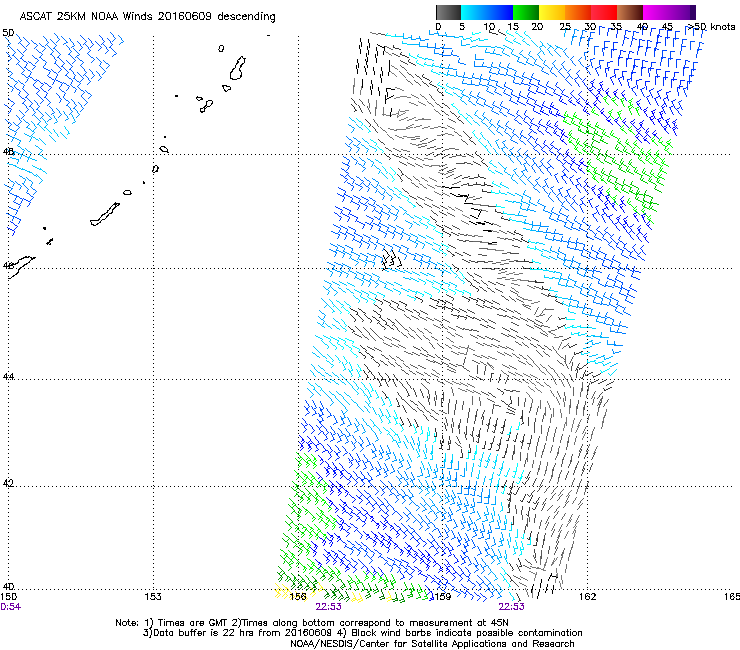Click the 50 latitude label
740x650 pixels.
tap(8, 33)
